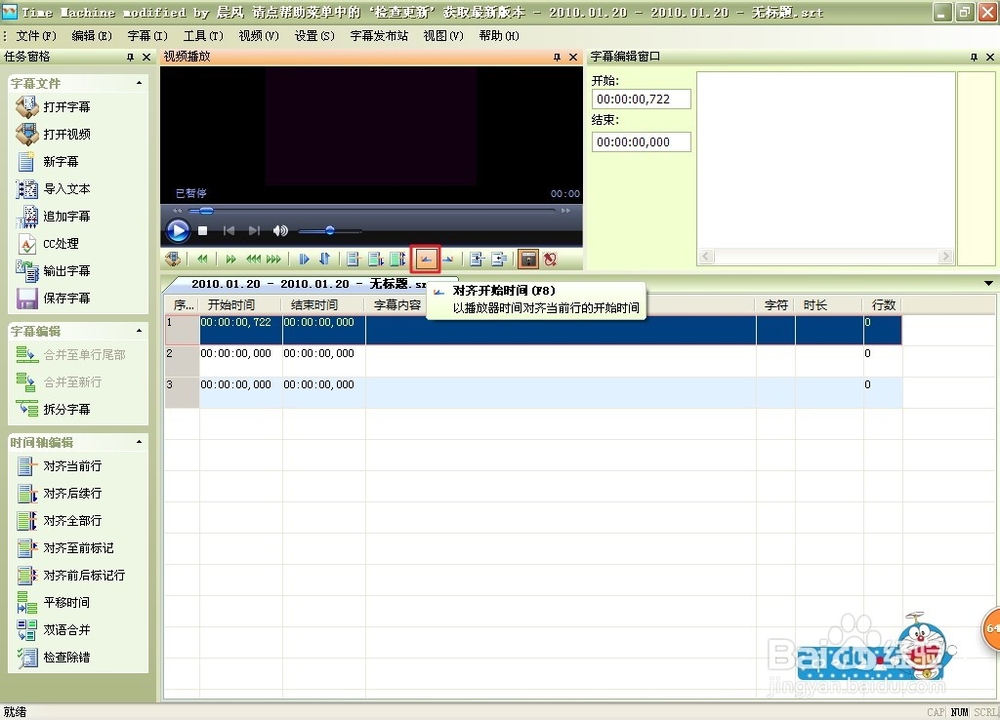Stop video playback
The width and height of the screenshot is (1000, 720).
pyautogui.click(x=203, y=231)
